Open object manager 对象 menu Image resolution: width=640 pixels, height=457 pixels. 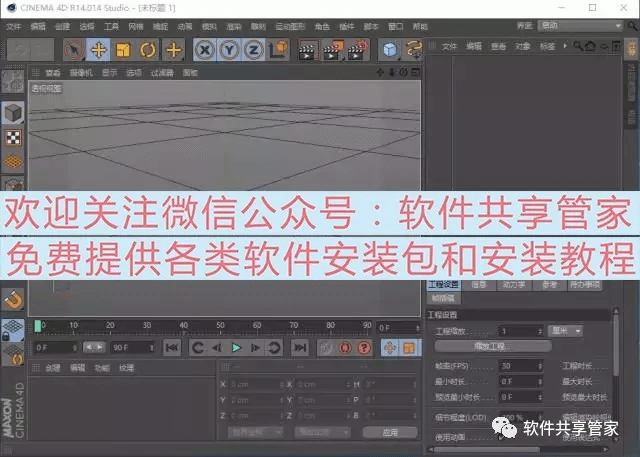(522, 47)
